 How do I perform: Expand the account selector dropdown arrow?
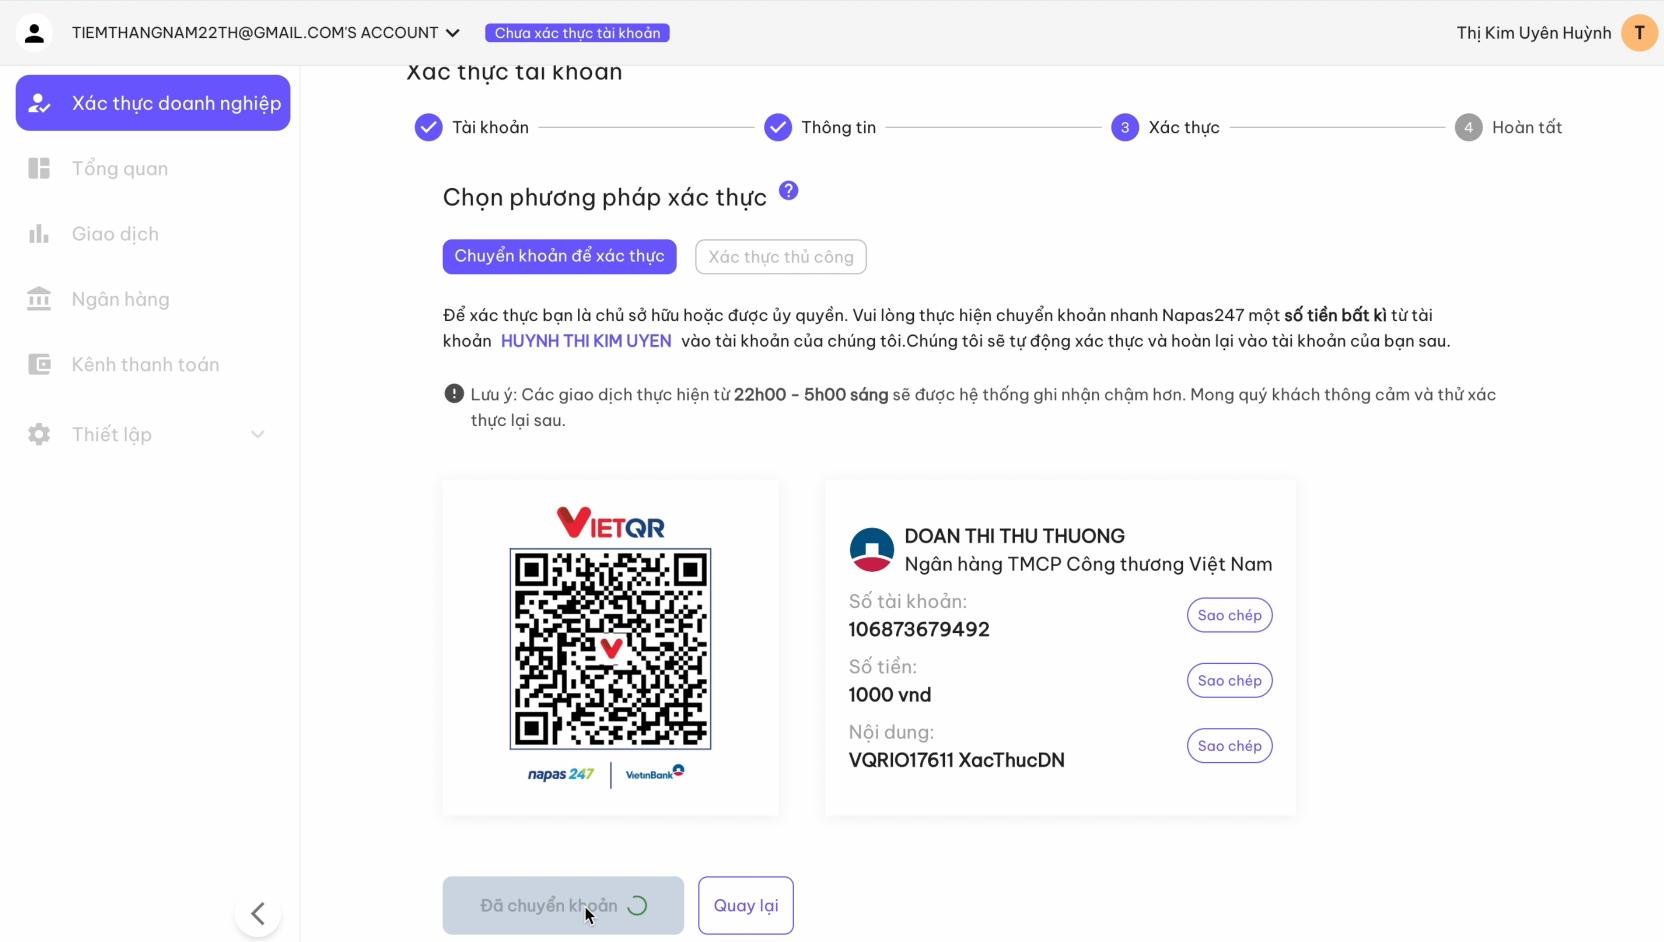click(453, 33)
